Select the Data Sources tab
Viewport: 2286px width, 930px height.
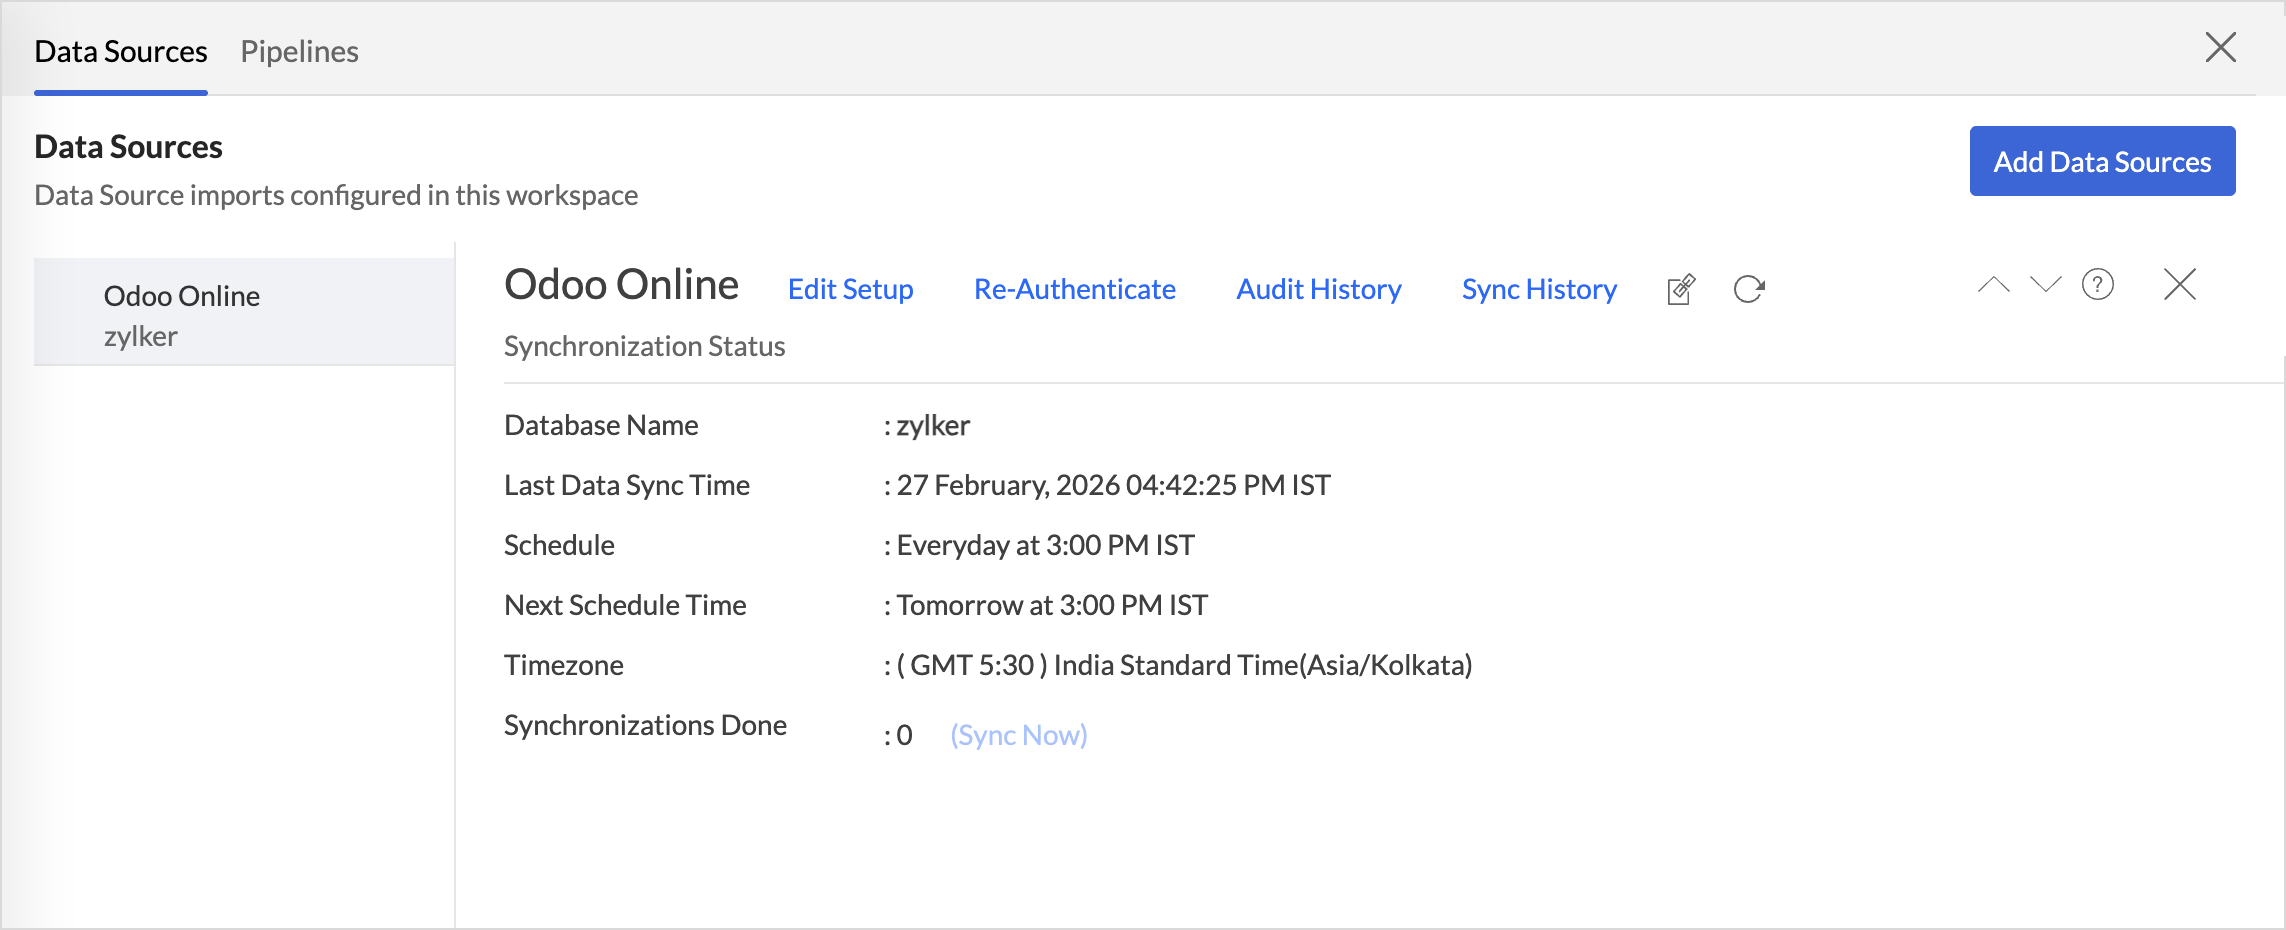point(121,51)
